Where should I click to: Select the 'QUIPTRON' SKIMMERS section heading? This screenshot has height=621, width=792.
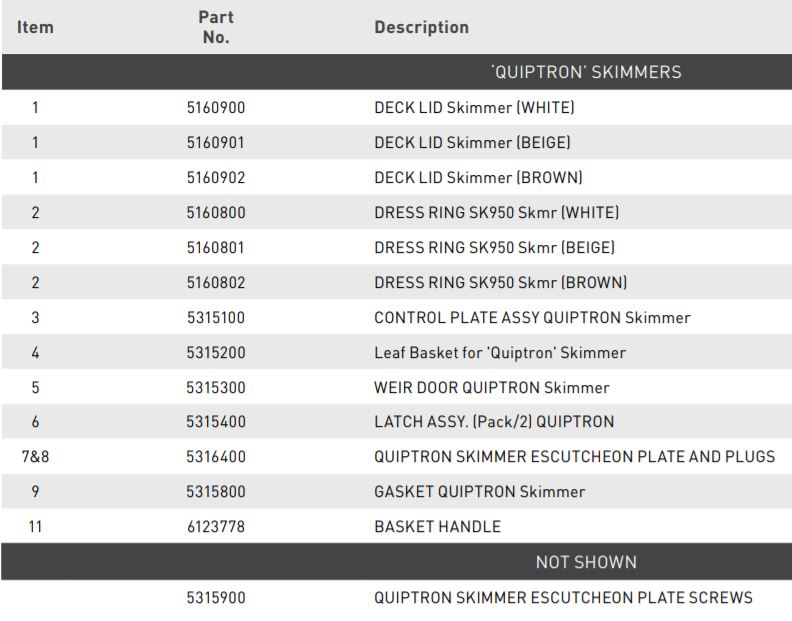(x=586, y=72)
